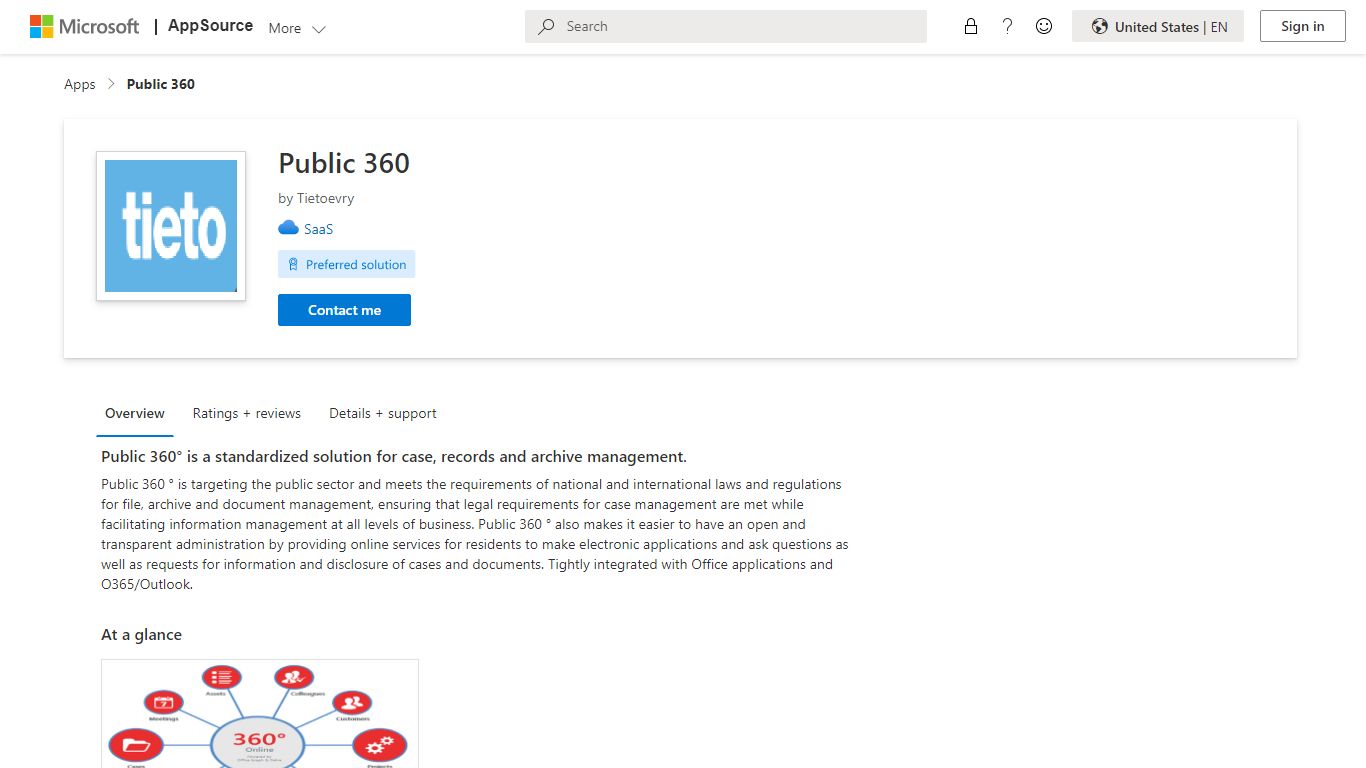This screenshot has height=768, width=1366.
Task: Click the Public 360 title heading
Action: tap(344, 163)
